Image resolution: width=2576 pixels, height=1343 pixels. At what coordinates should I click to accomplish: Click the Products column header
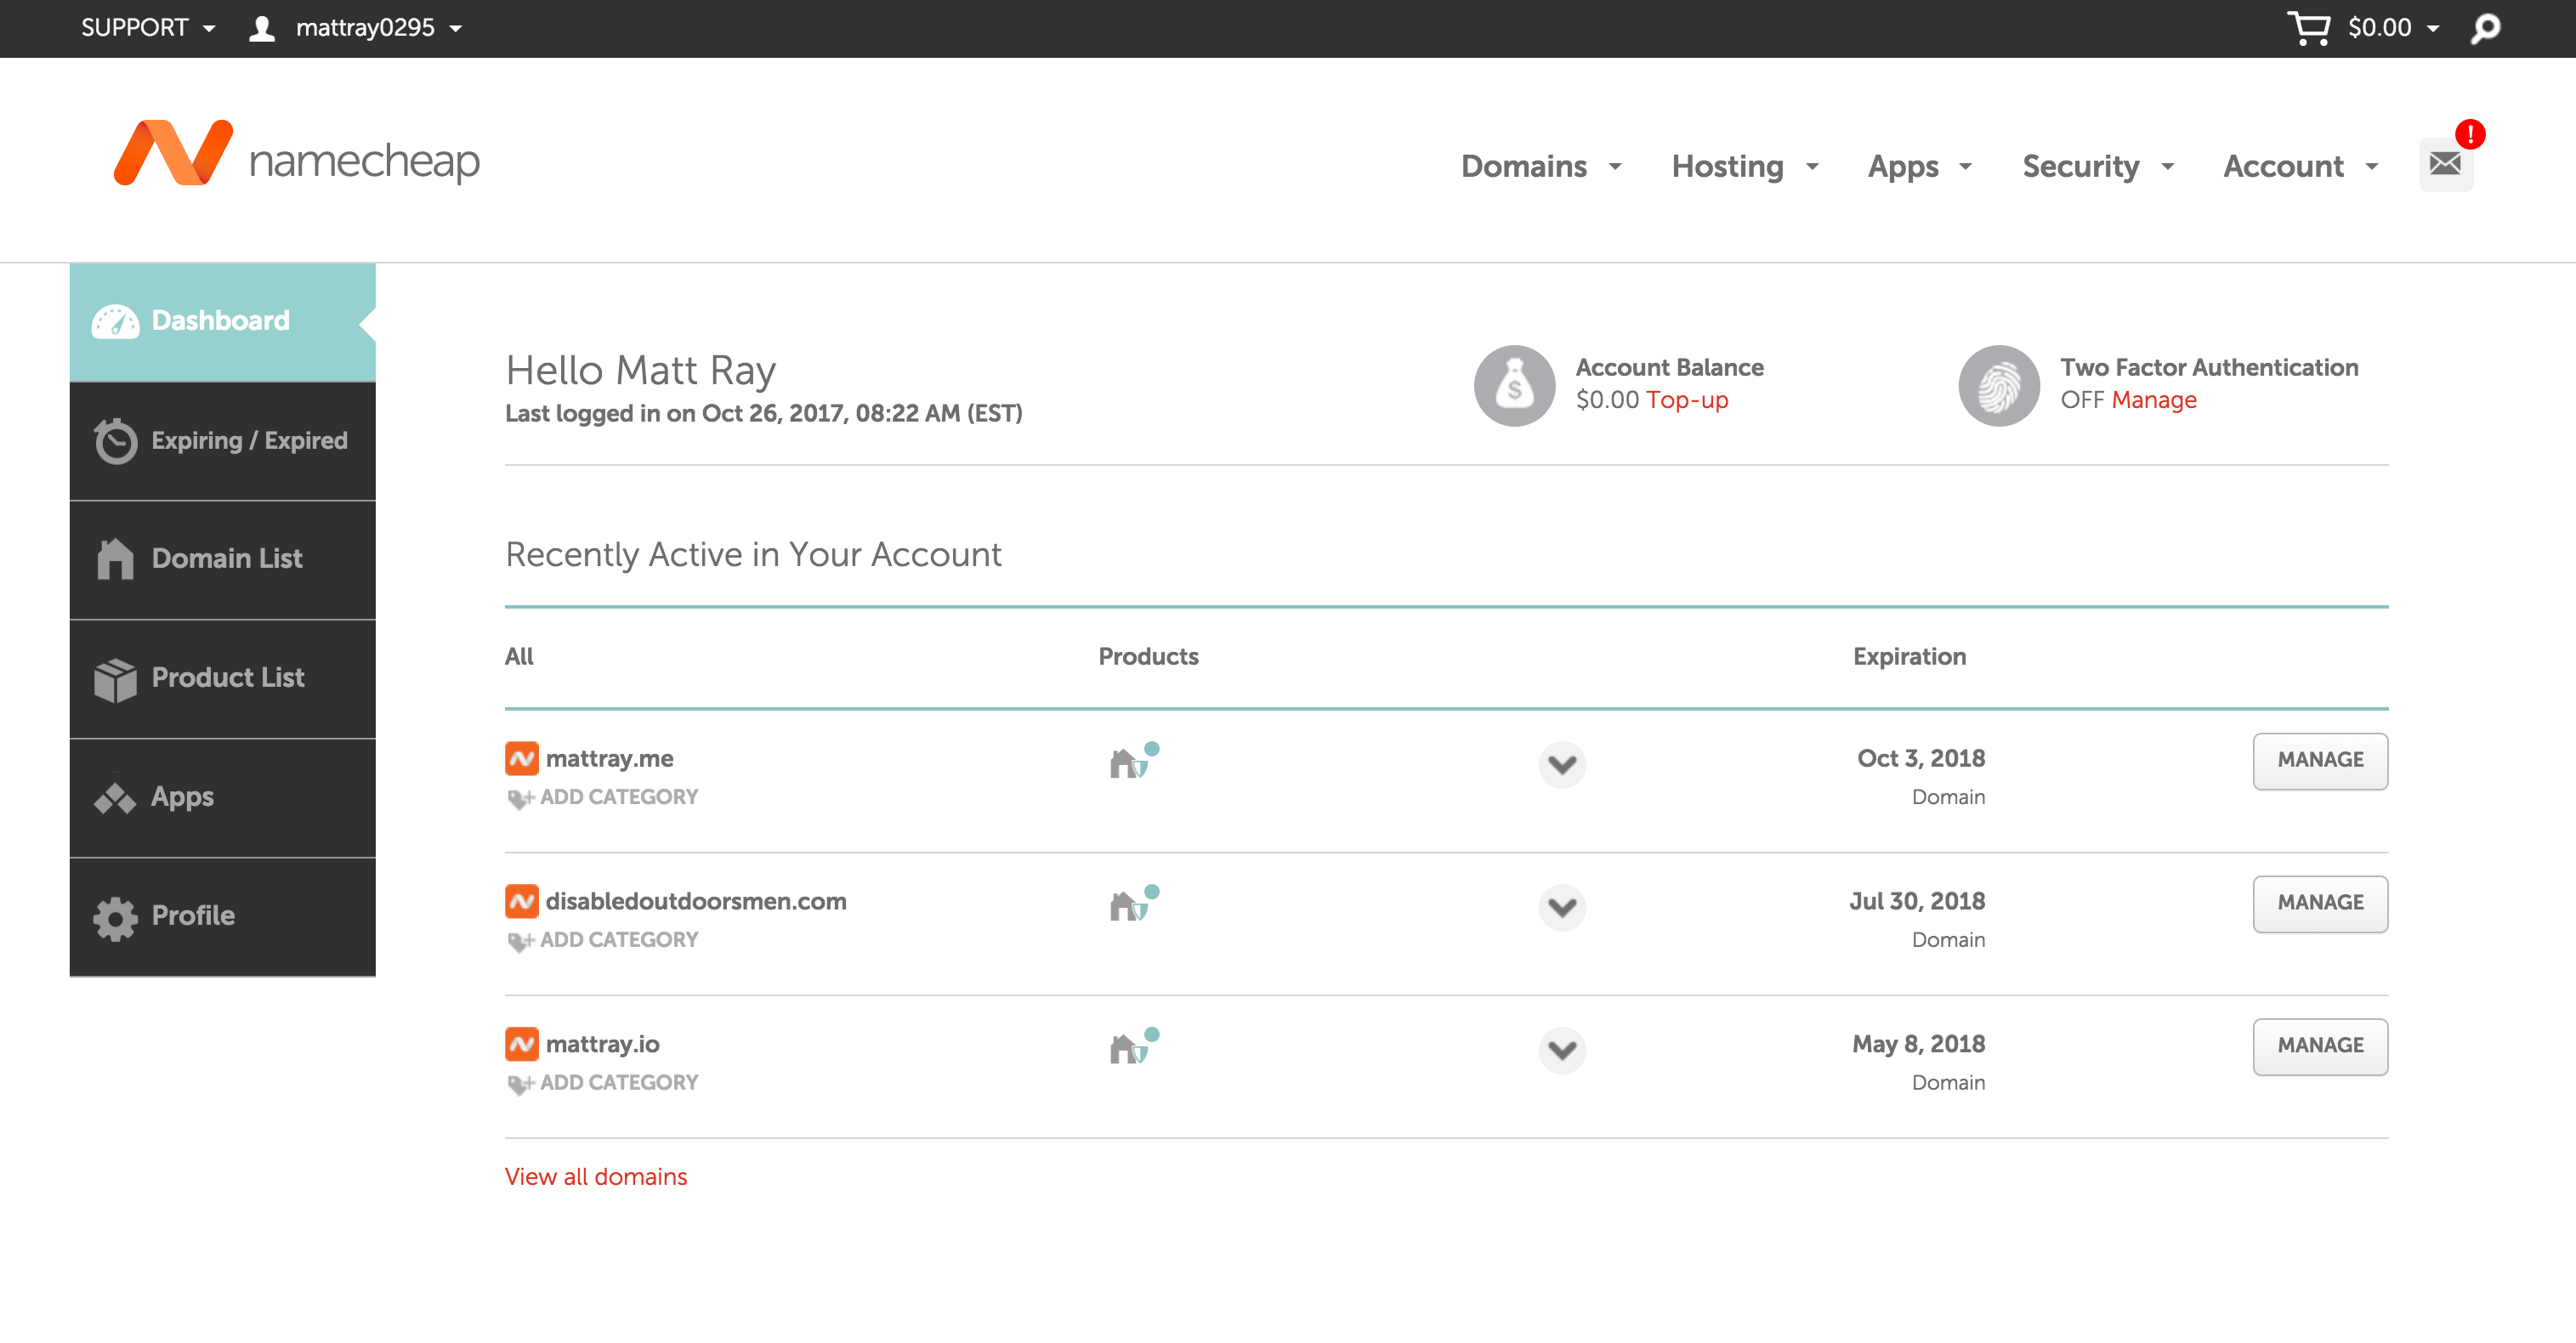coord(1148,657)
